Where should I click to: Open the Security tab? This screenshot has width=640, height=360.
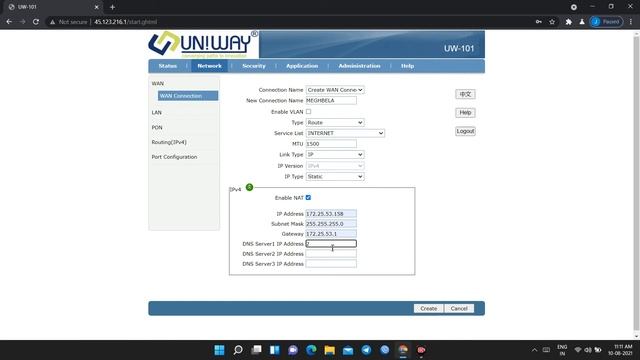(254, 66)
